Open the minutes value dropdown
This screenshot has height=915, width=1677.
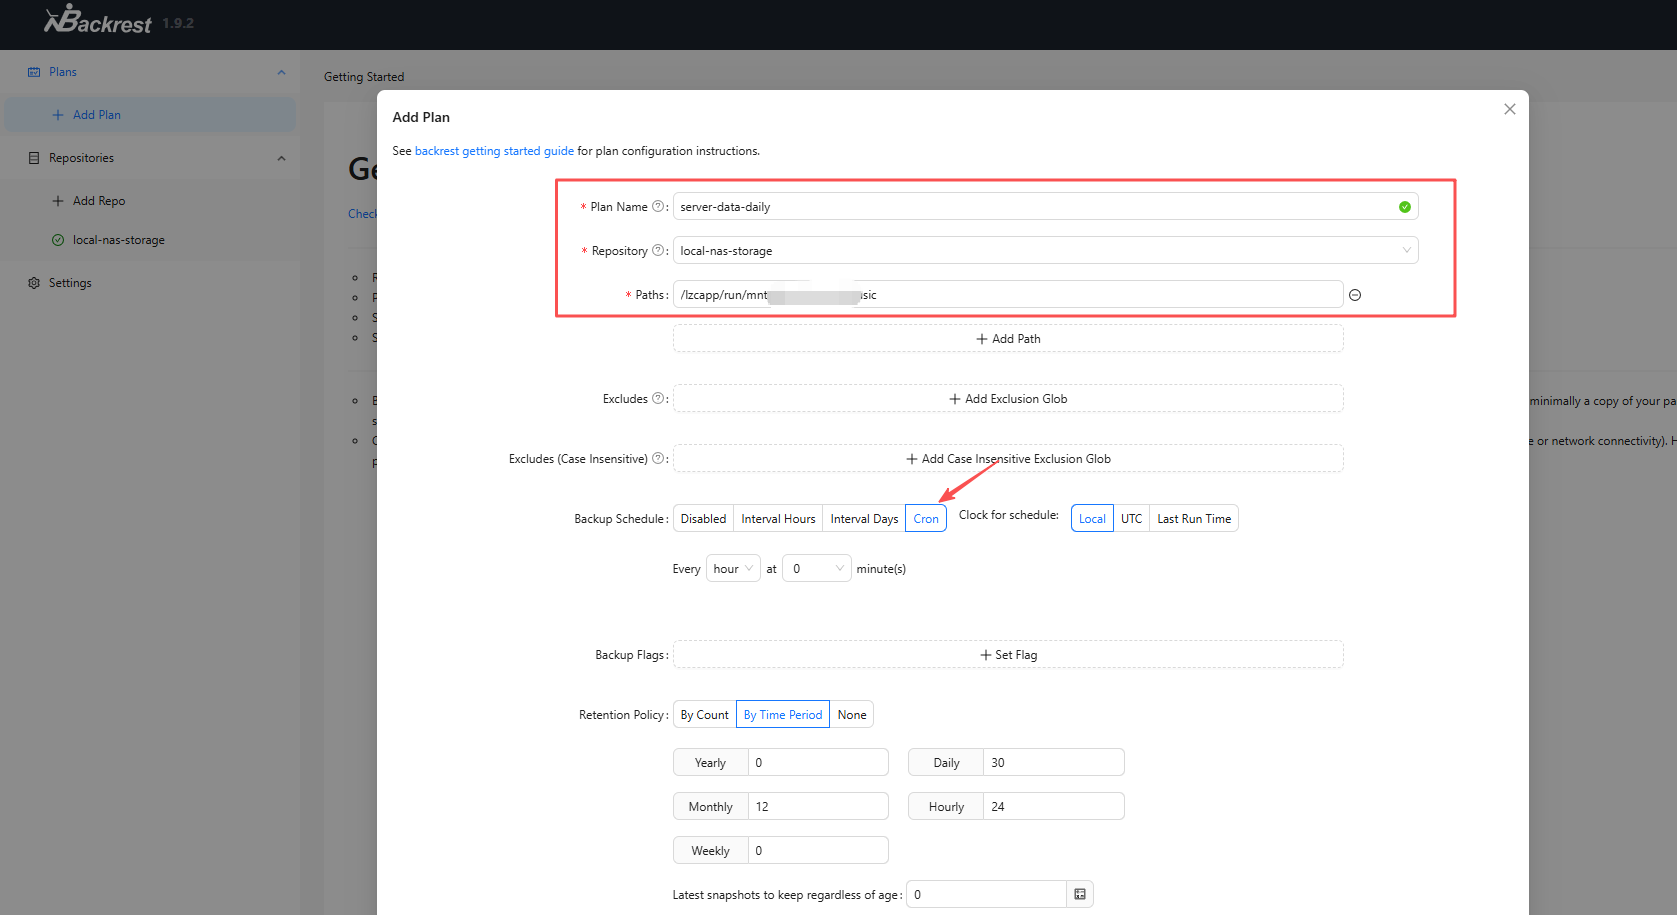point(817,569)
